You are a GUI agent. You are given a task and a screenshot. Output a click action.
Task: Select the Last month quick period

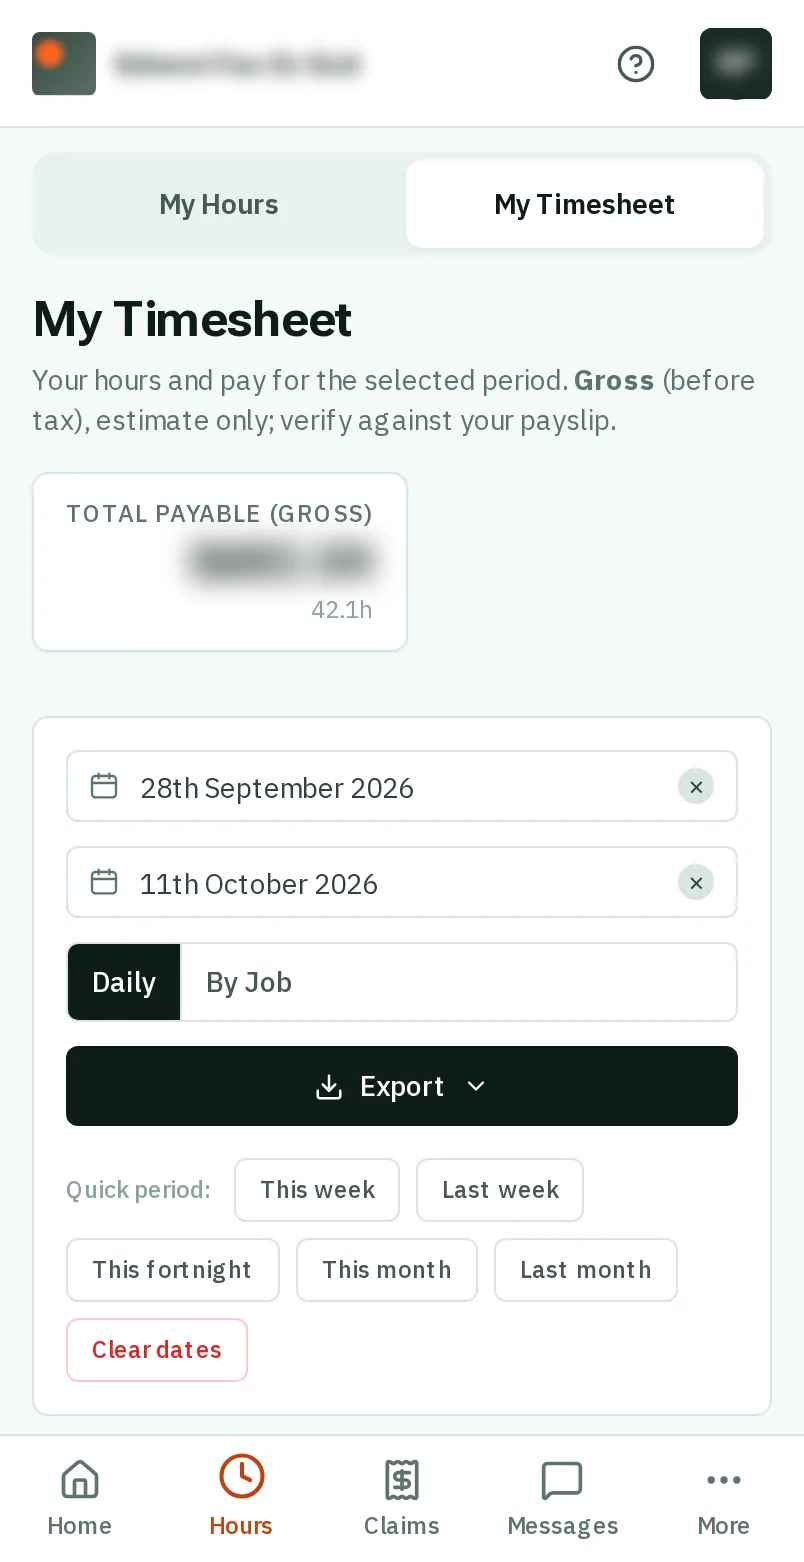[x=586, y=1270]
